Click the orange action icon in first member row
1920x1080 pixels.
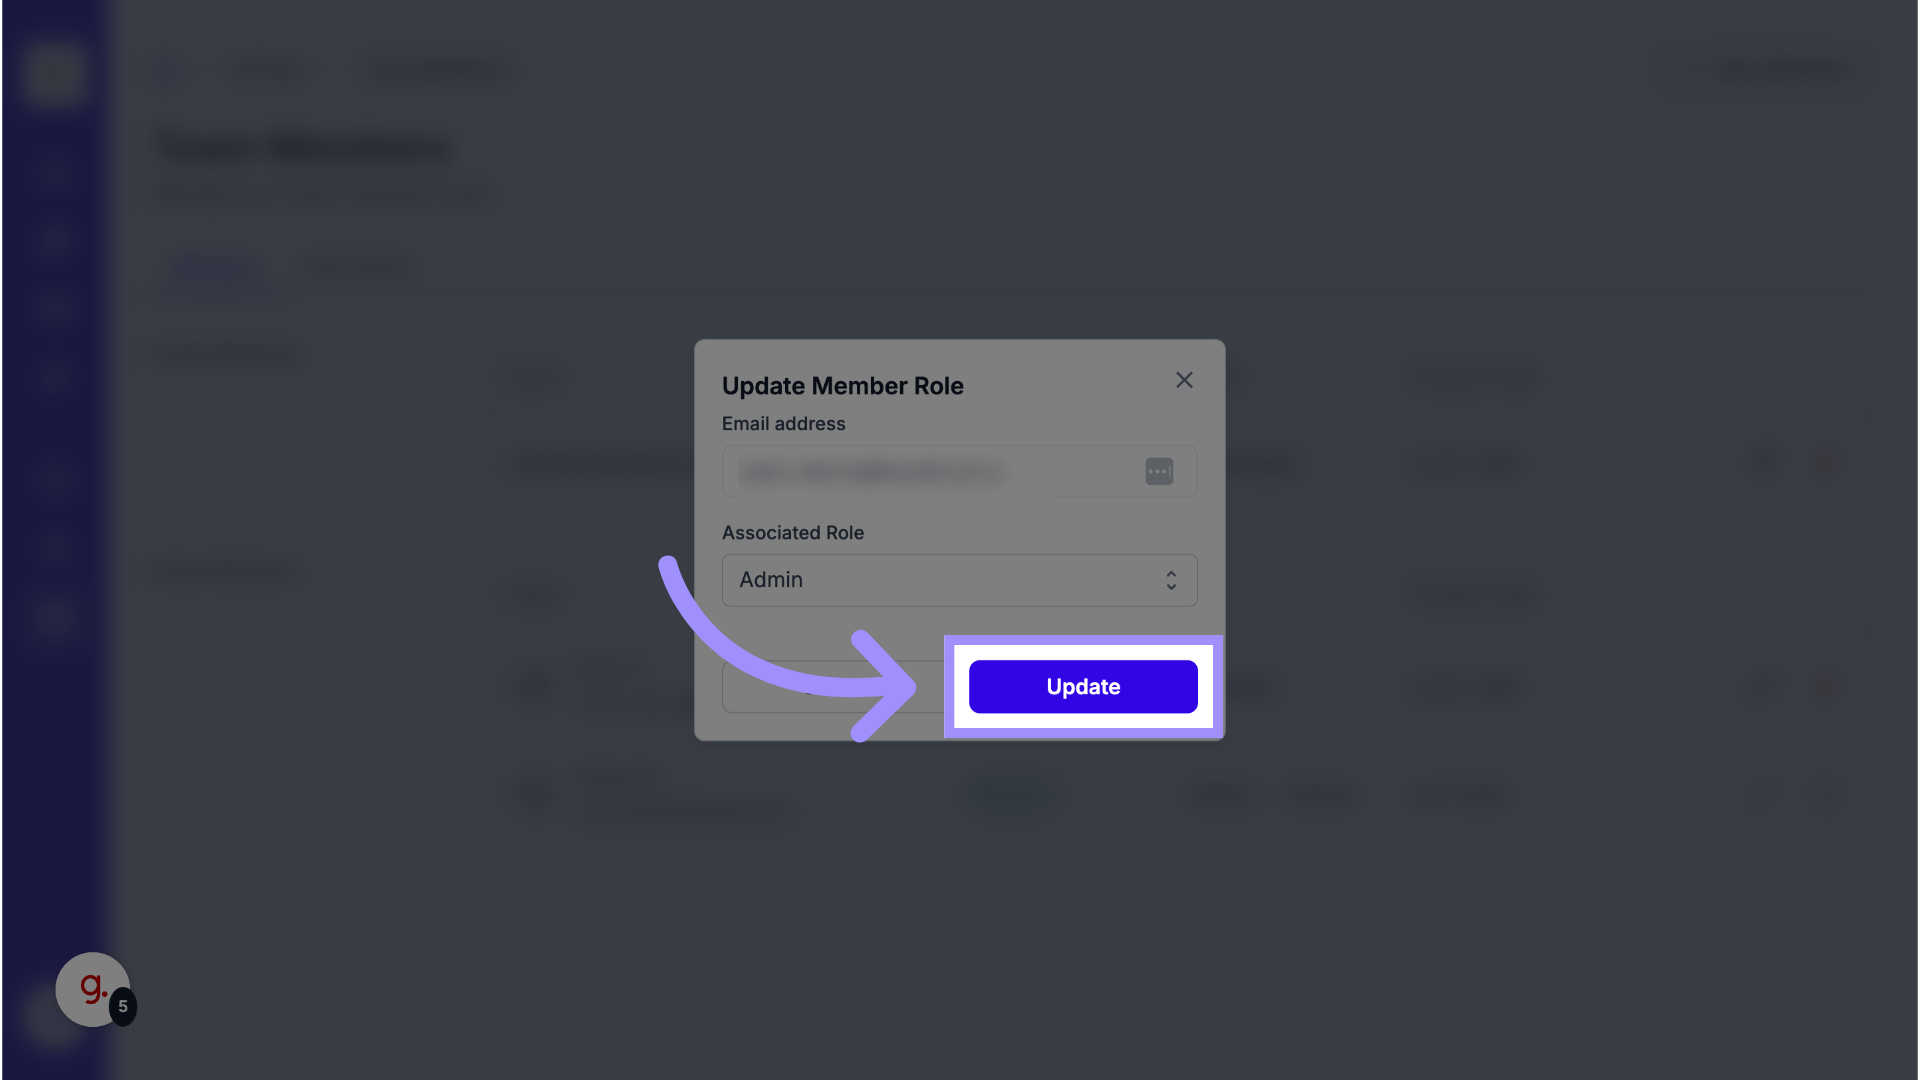pos(1825,463)
